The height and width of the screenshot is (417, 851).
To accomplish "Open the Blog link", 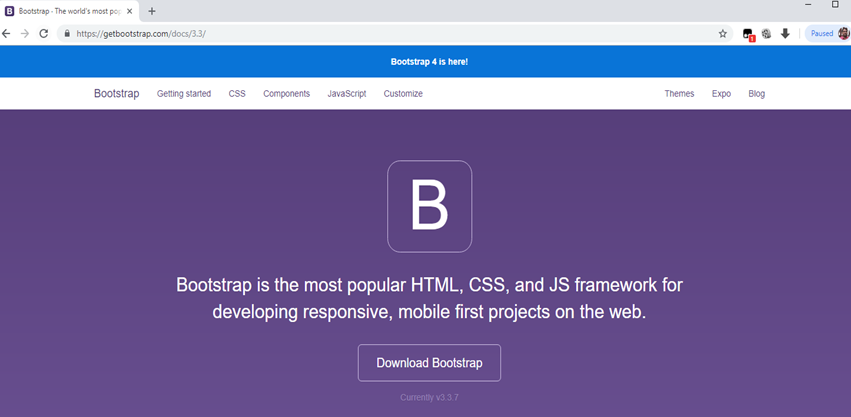I will click(x=757, y=93).
